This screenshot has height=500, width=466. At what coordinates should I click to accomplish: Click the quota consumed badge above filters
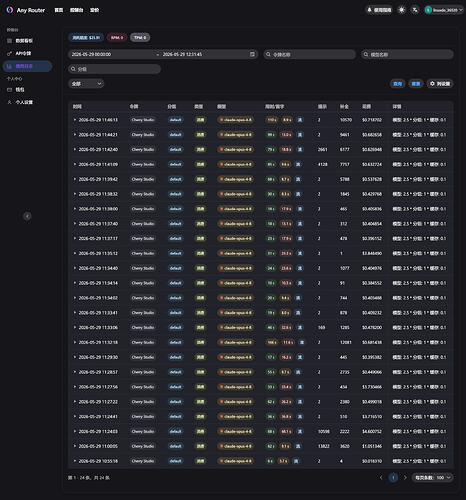coord(86,38)
